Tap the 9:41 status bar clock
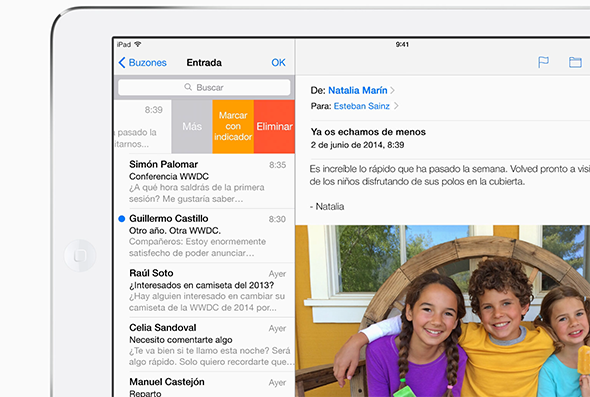Viewport: 590px width, 397px height. point(402,44)
